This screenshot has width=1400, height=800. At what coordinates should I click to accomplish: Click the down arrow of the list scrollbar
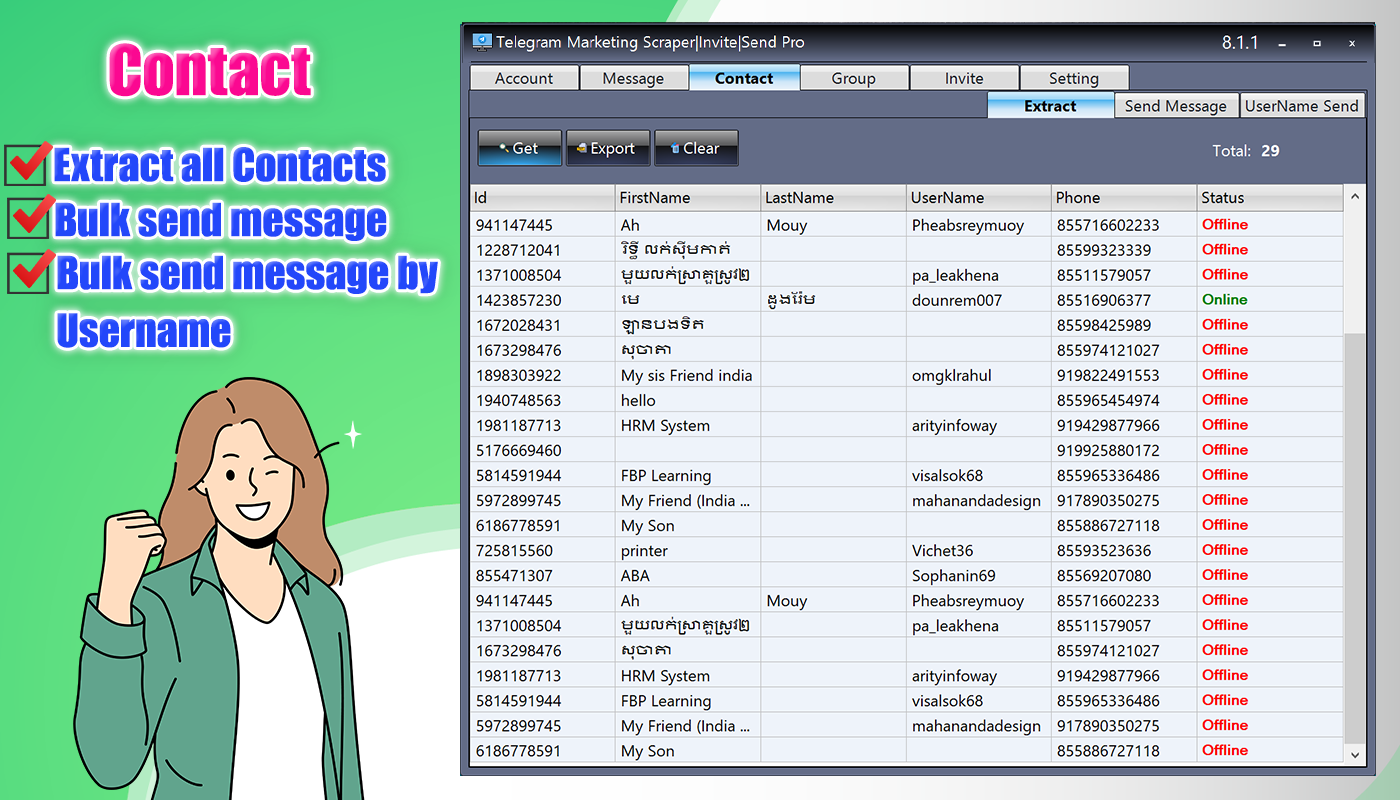1355,755
